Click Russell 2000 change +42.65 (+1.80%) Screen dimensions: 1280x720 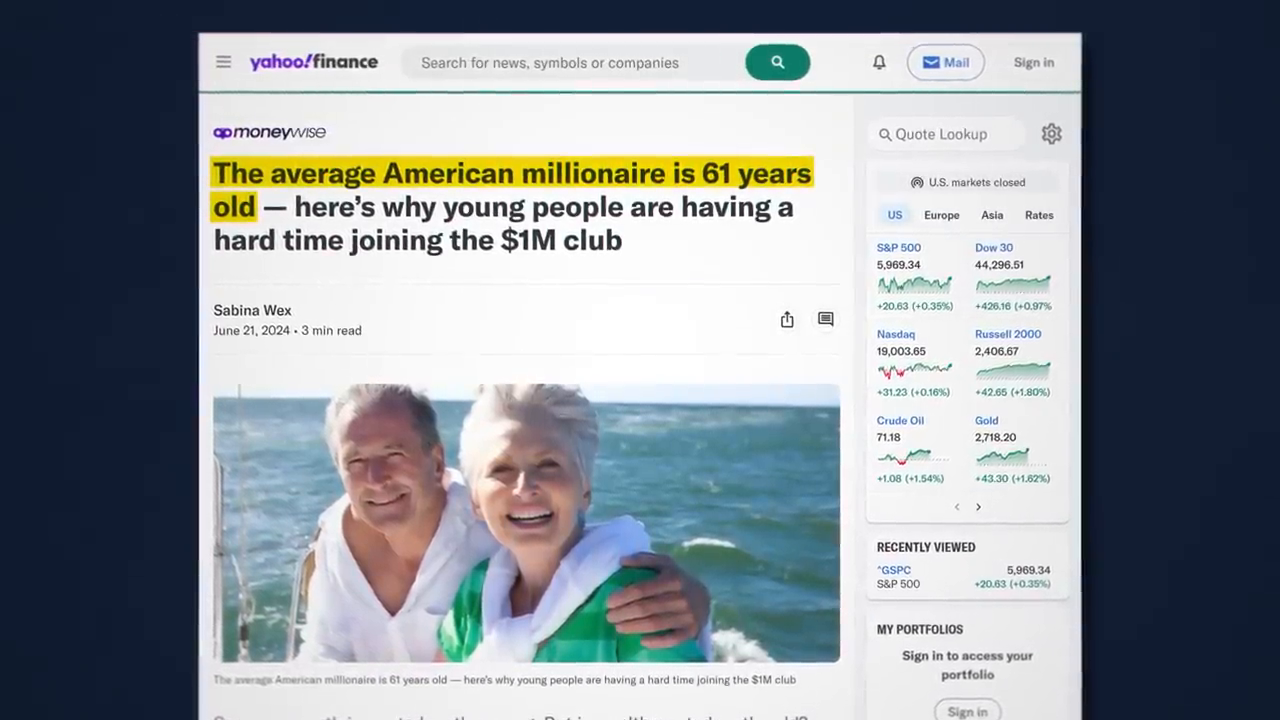[1012, 392]
